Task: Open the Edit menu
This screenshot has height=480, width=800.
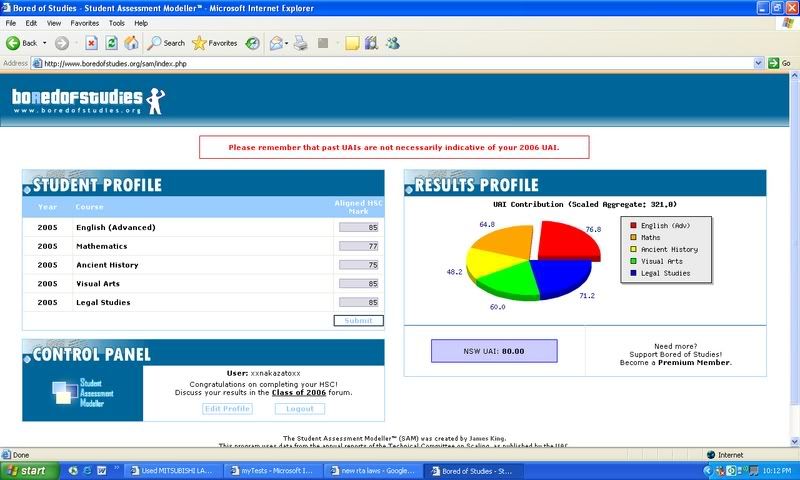Action: coord(31,23)
